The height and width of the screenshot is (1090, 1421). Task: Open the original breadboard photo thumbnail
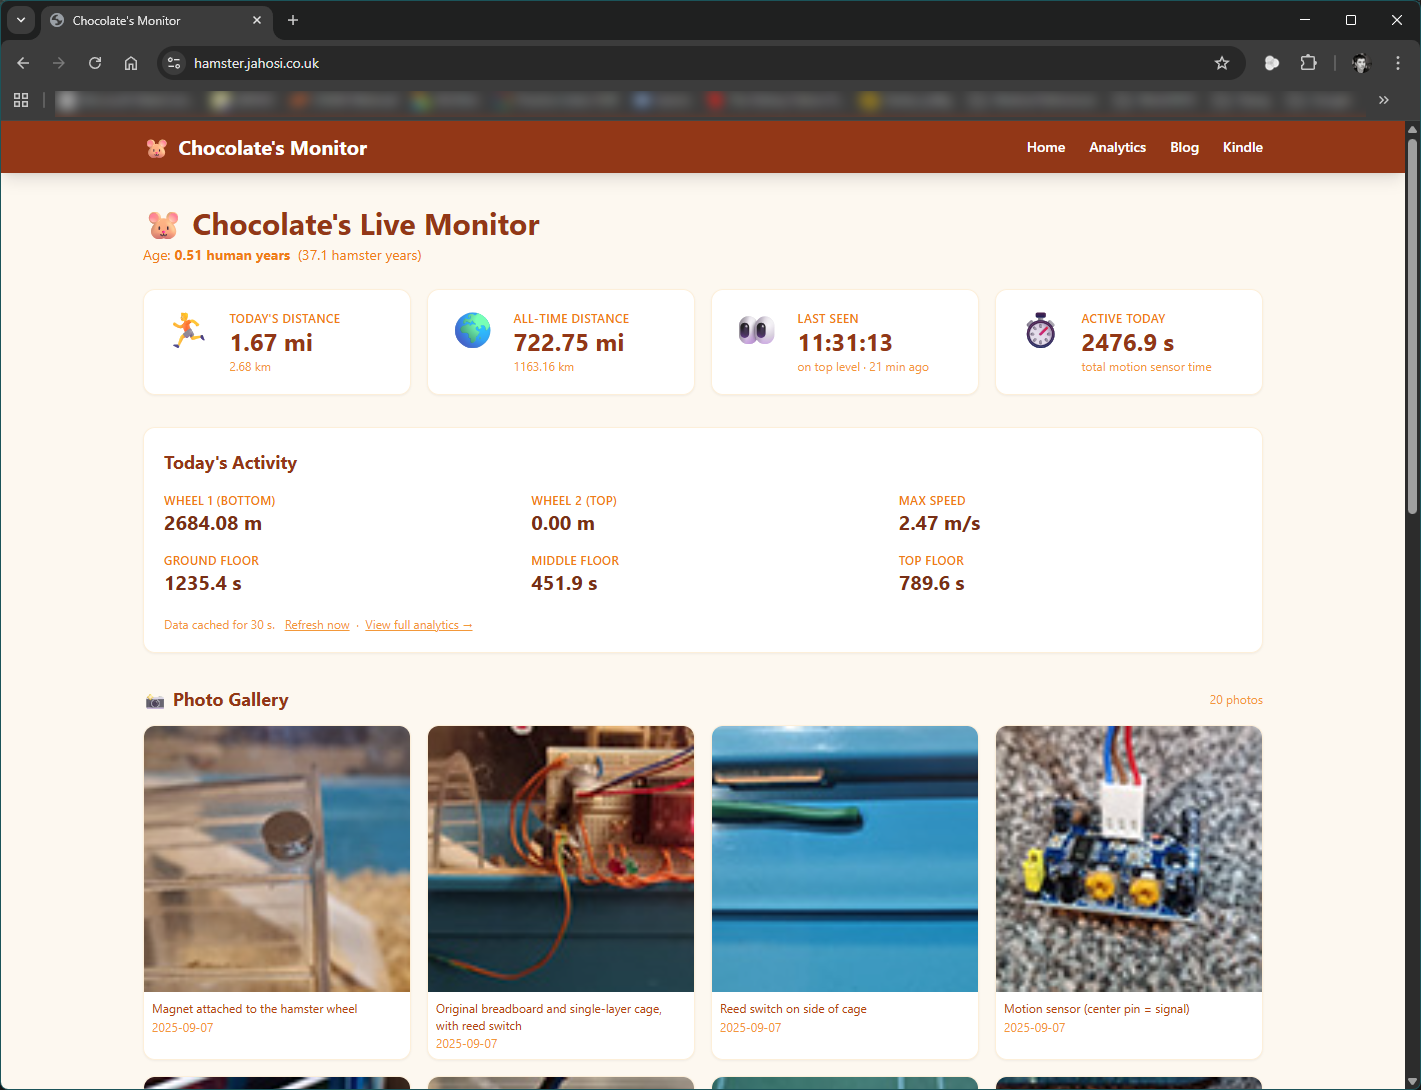[x=561, y=859]
